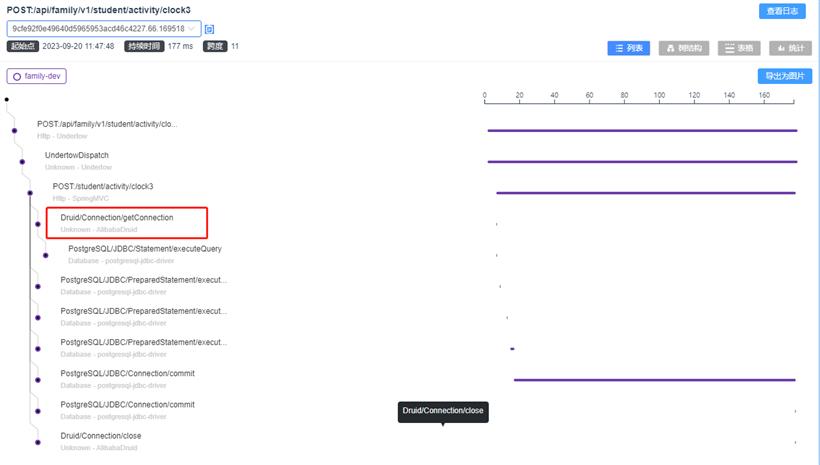The width and height of the screenshot is (820, 465).
Task: Switch to the 树结构 tree view
Action: (x=684, y=48)
